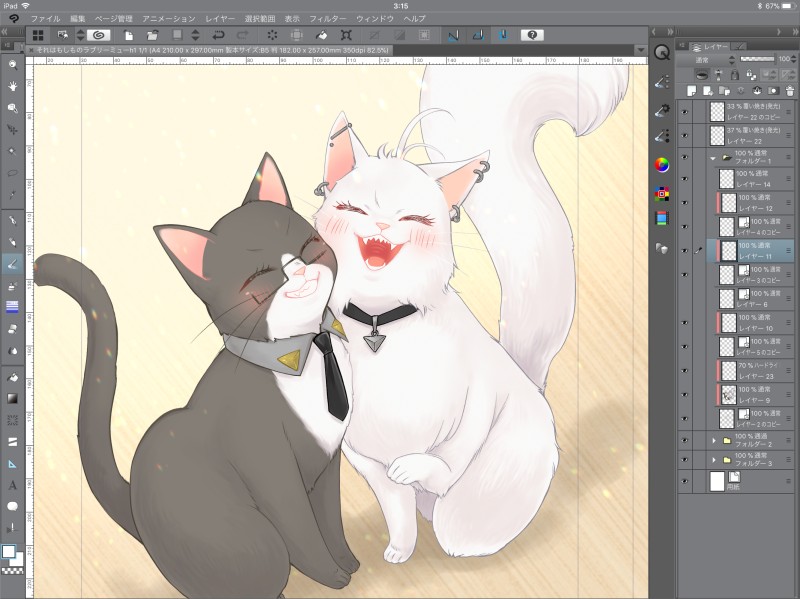This screenshot has width=800, height=599.
Task: Open the help question mark button
Action: pyautogui.click(x=532, y=35)
